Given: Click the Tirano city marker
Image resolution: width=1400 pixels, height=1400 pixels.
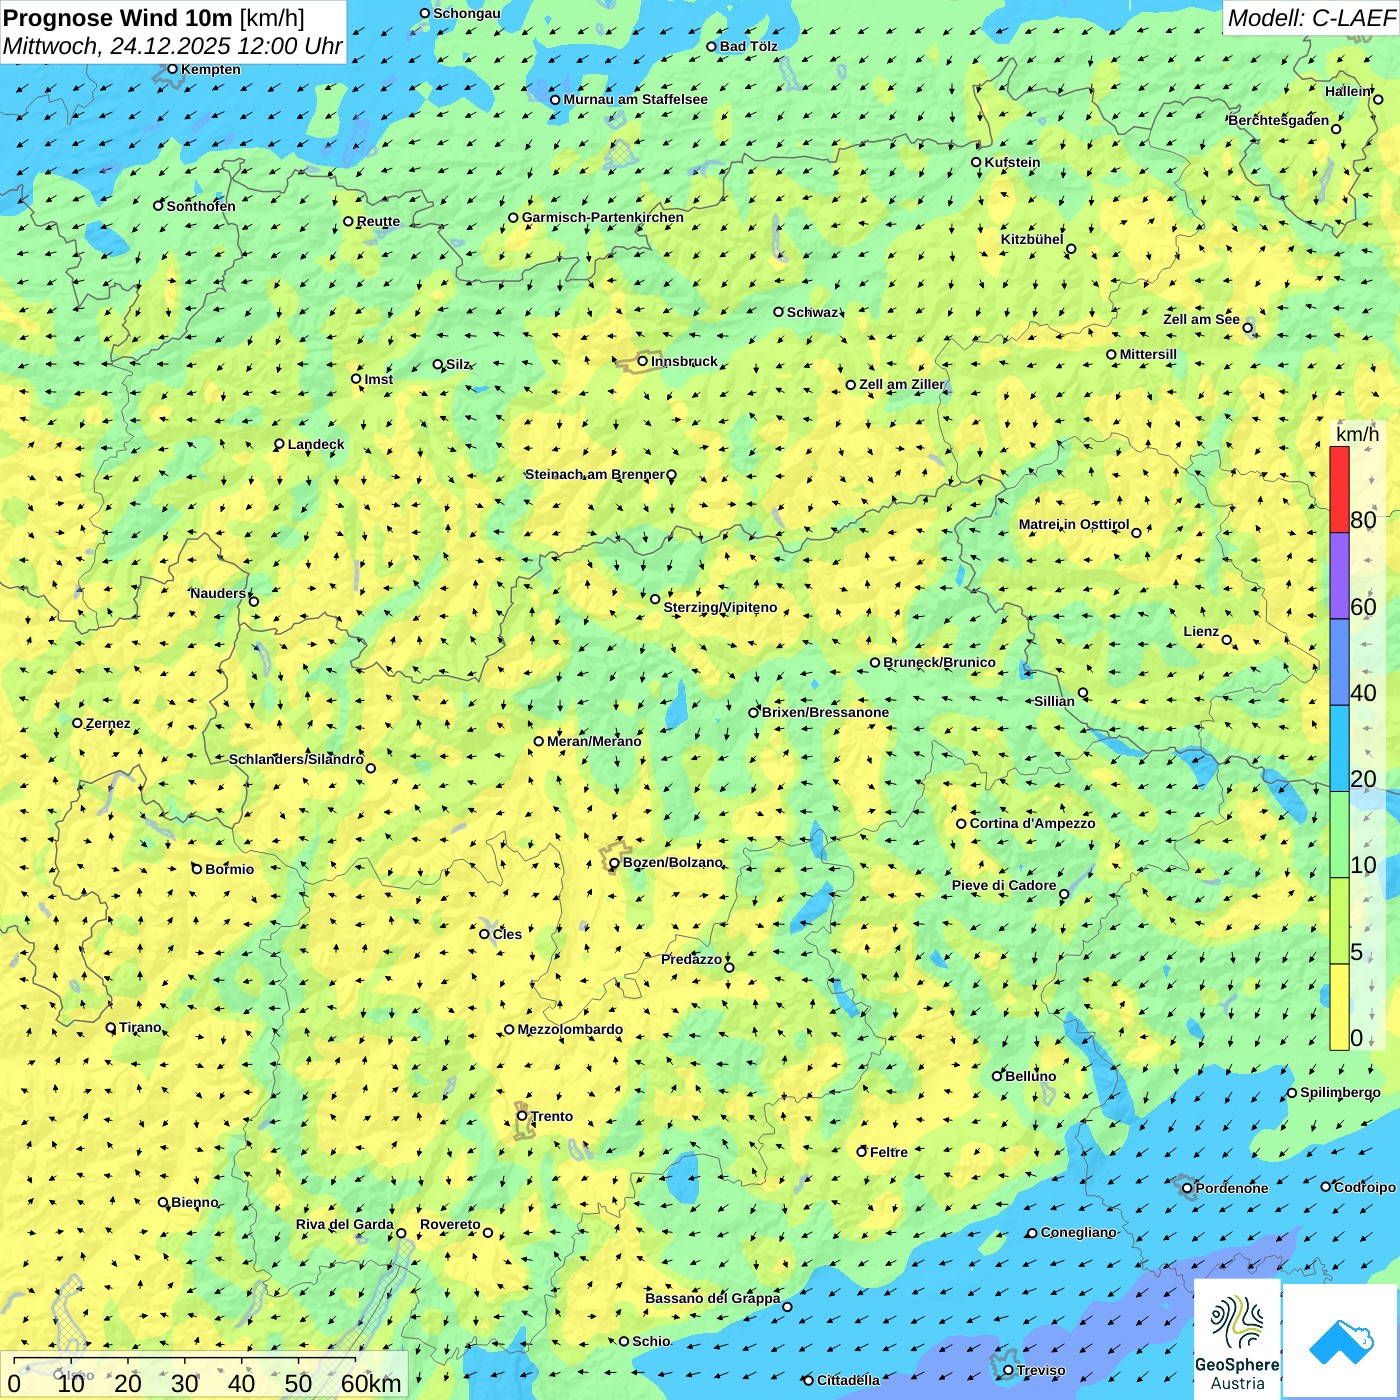Looking at the screenshot, I should [x=111, y=1027].
